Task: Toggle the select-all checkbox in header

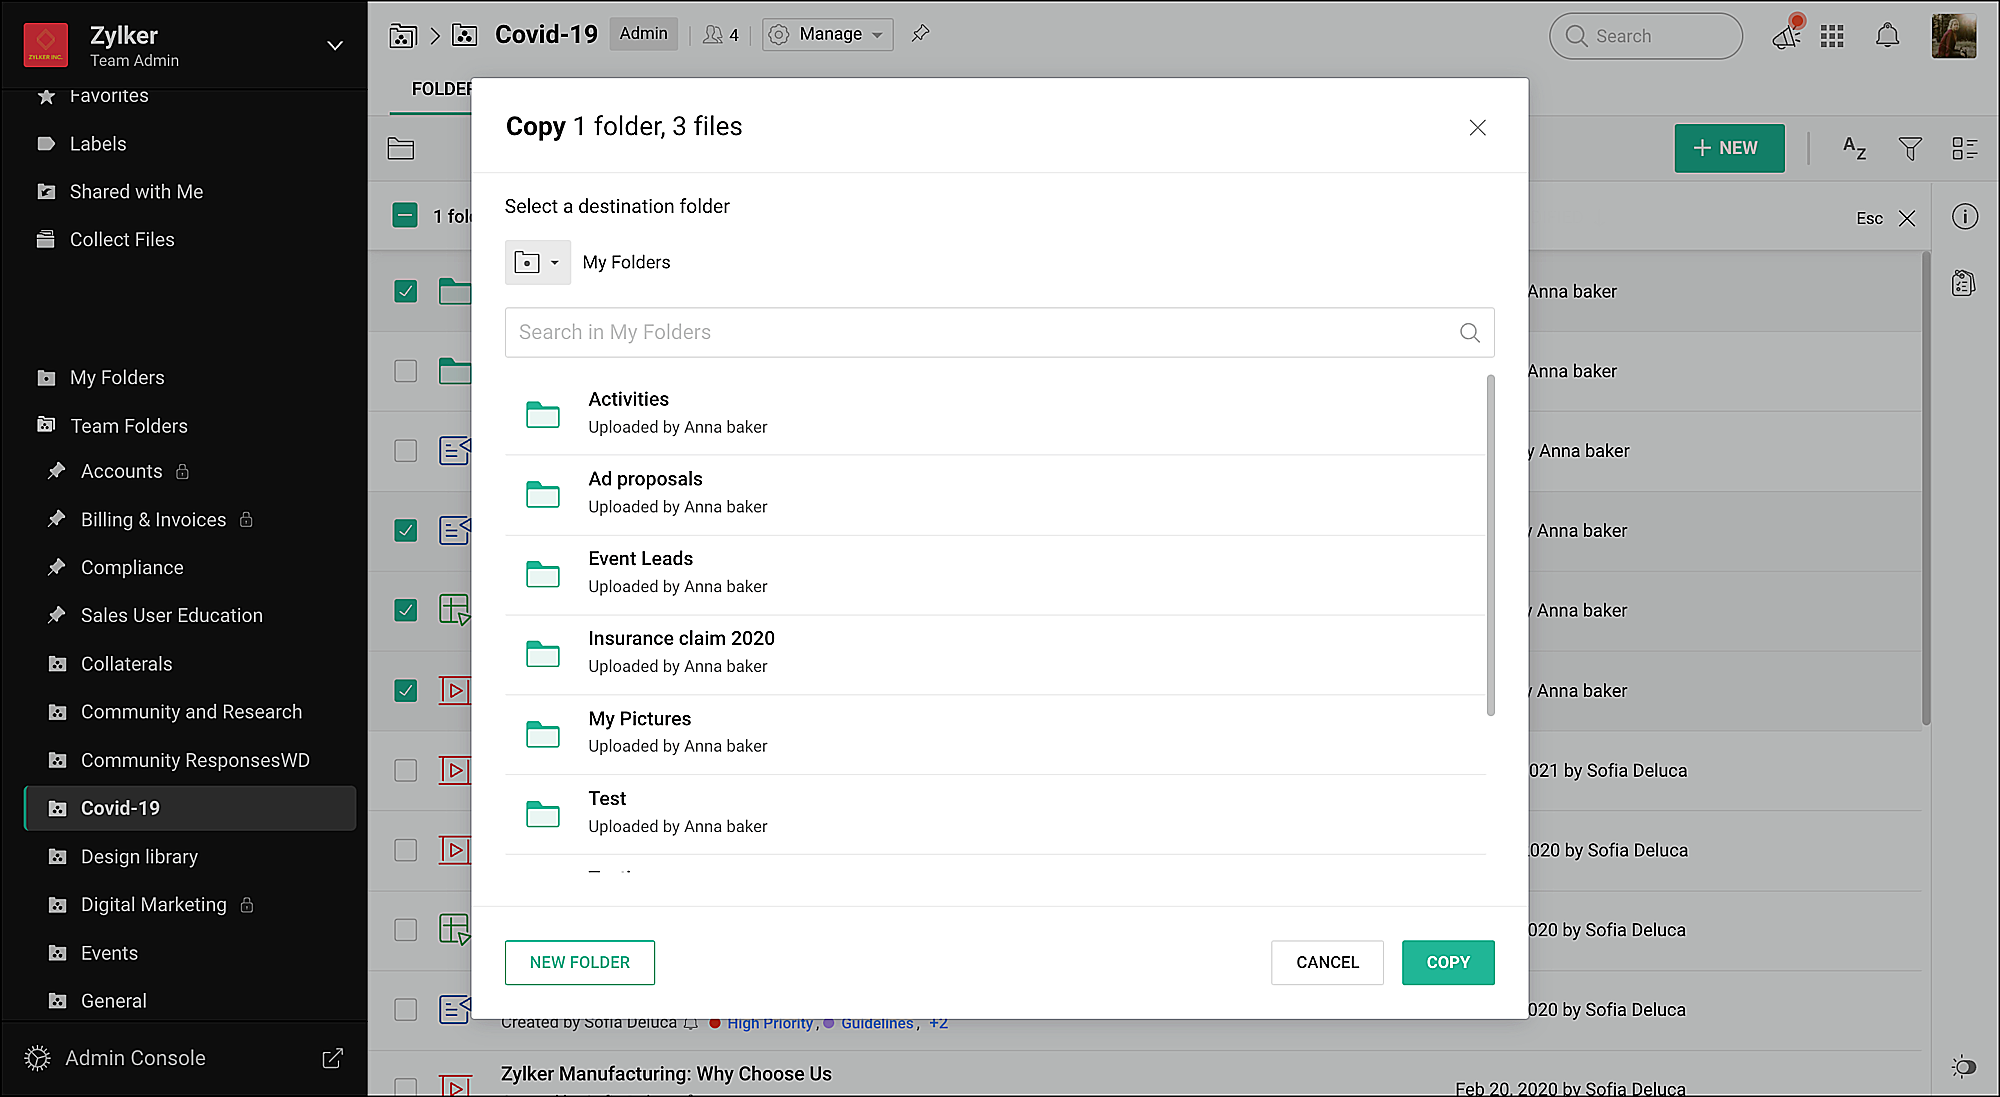Action: pos(405,216)
